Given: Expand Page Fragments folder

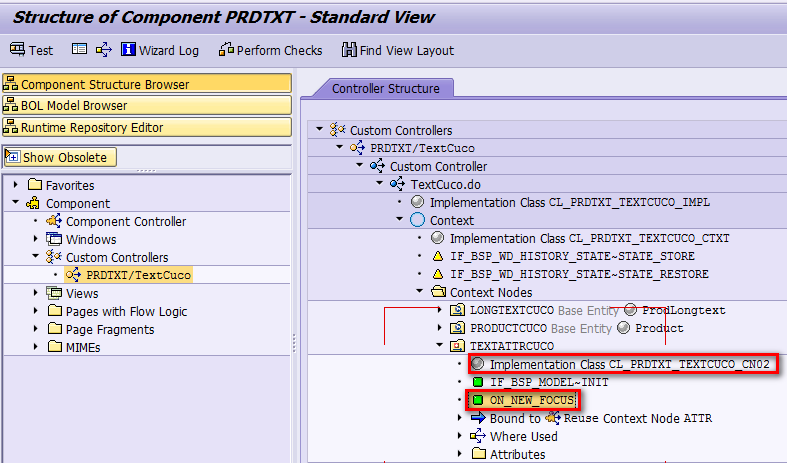Looking at the screenshot, I should (x=36, y=329).
